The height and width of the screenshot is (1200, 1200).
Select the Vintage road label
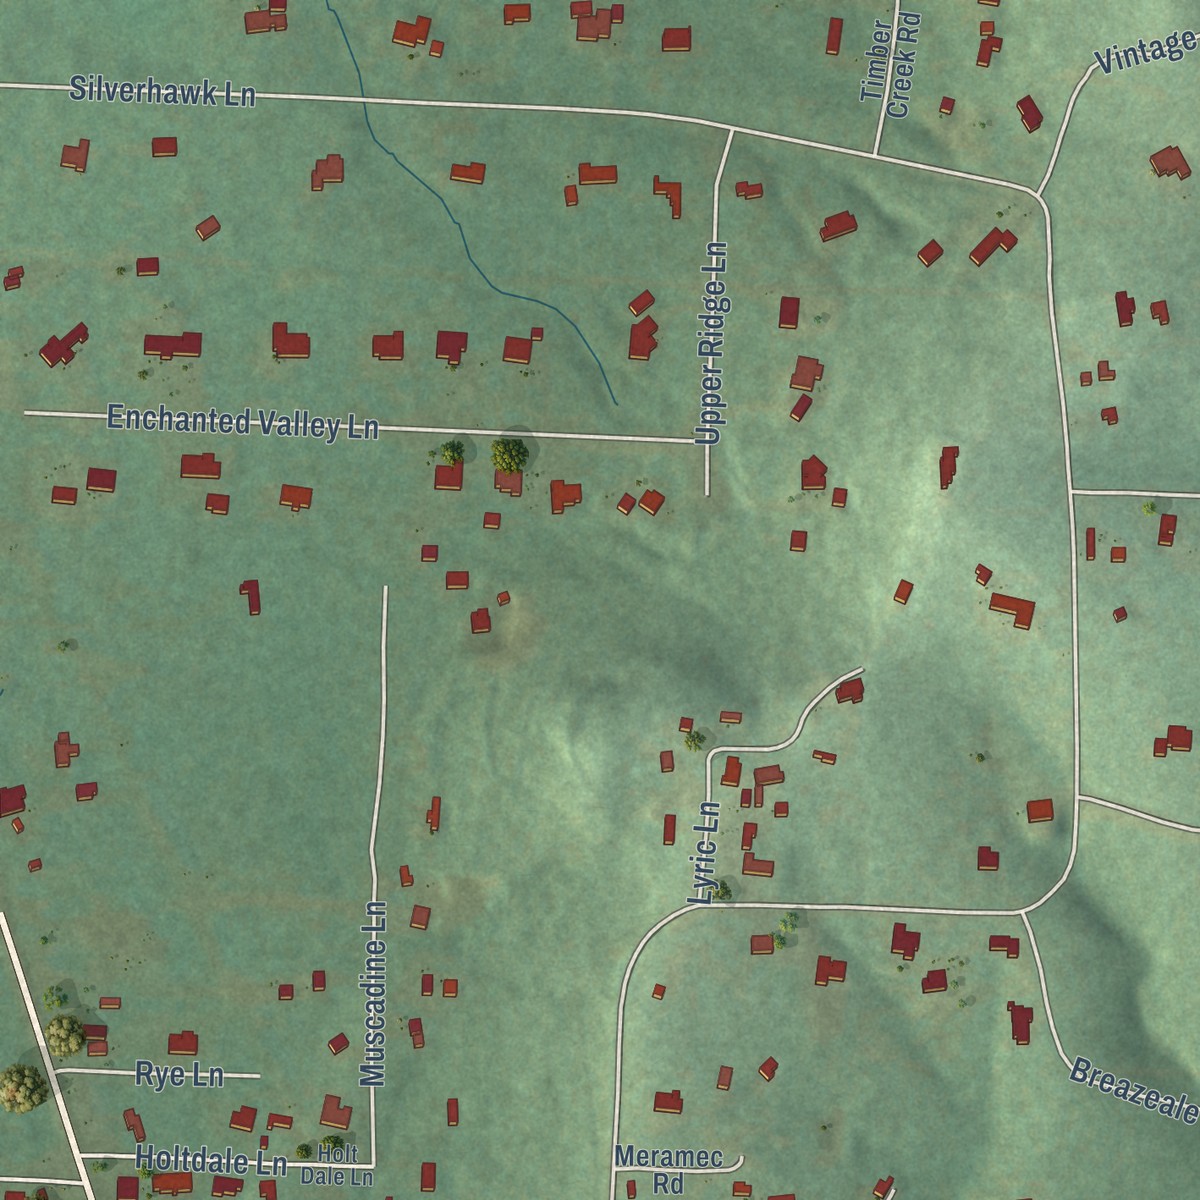[1147, 50]
